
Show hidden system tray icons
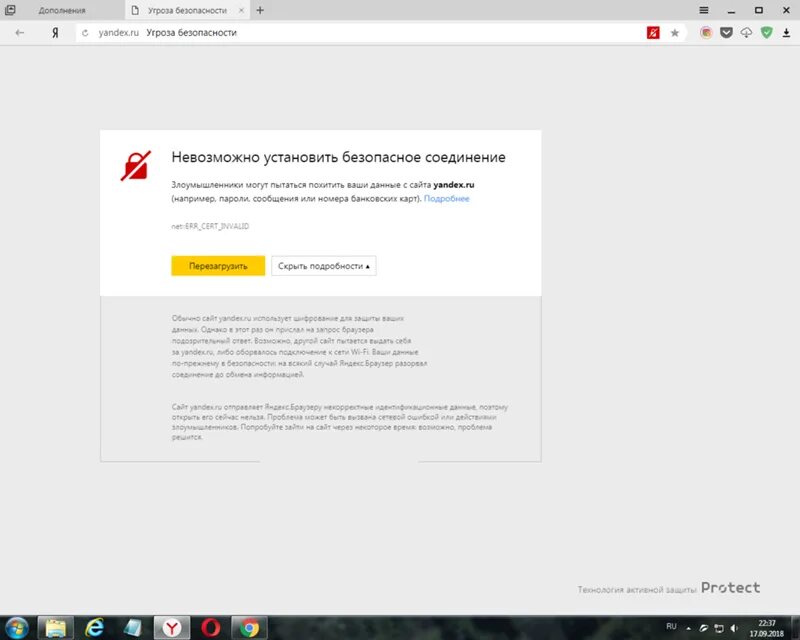click(688, 628)
